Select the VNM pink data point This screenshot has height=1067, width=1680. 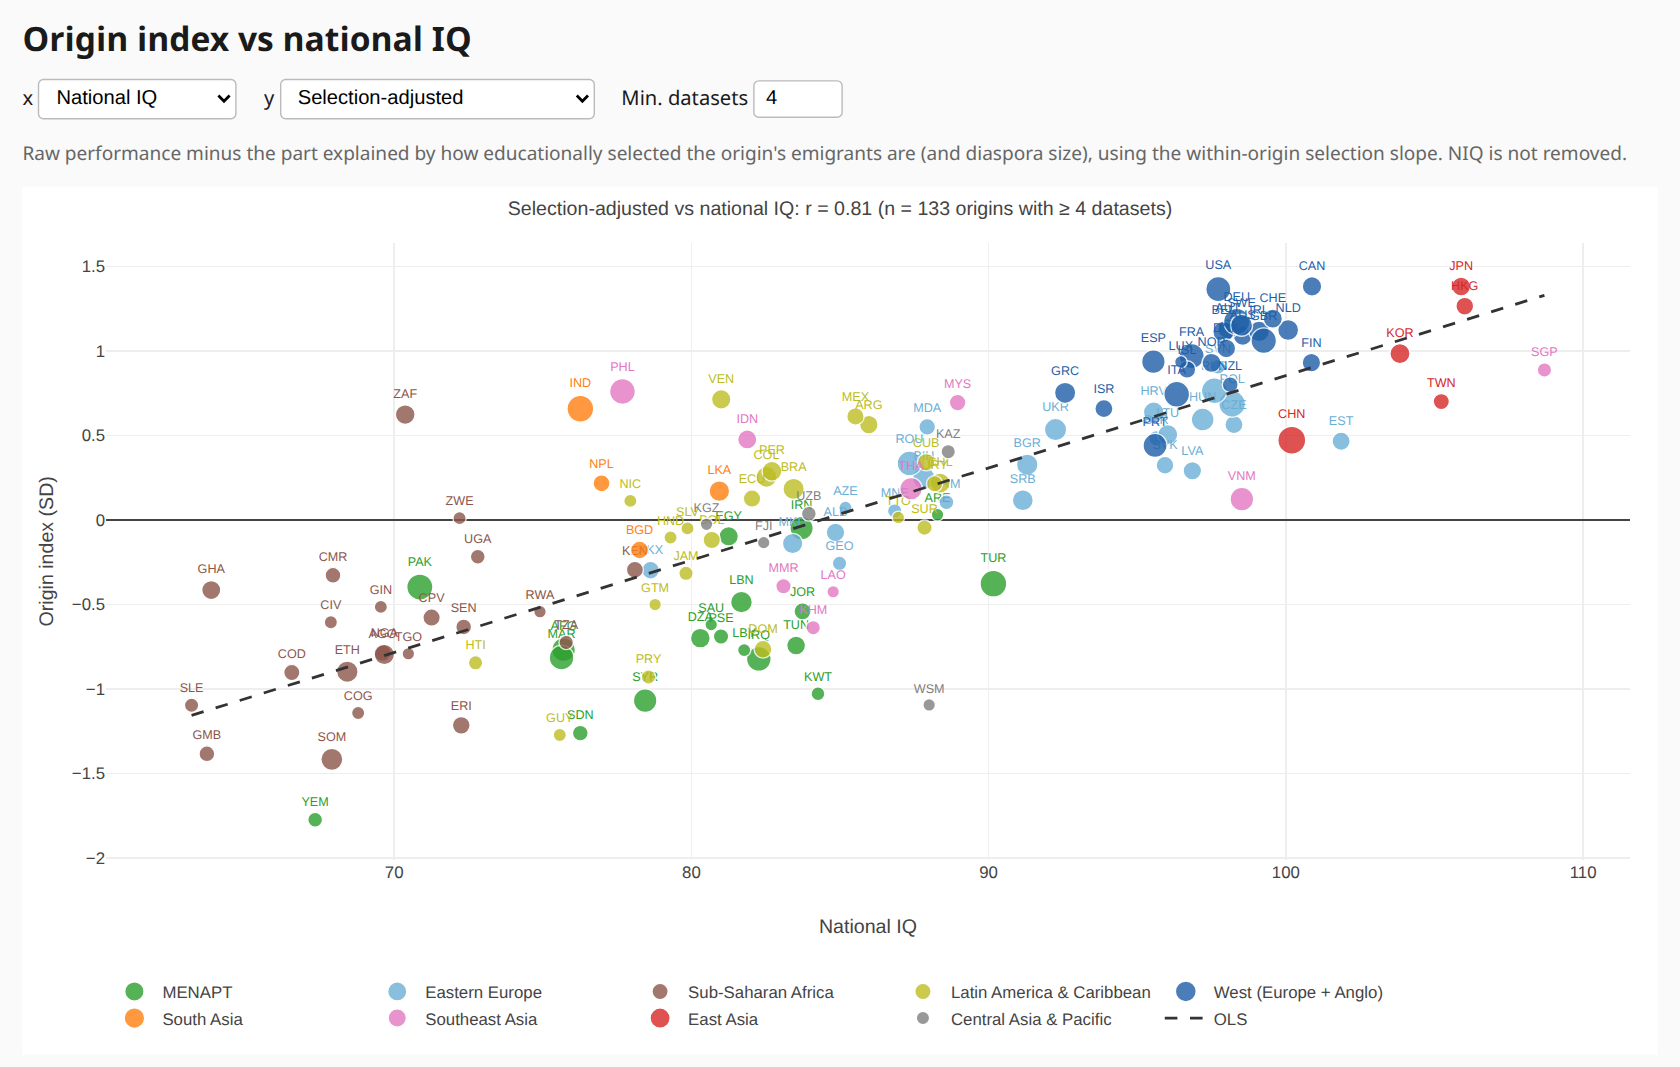pos(1241,499)
